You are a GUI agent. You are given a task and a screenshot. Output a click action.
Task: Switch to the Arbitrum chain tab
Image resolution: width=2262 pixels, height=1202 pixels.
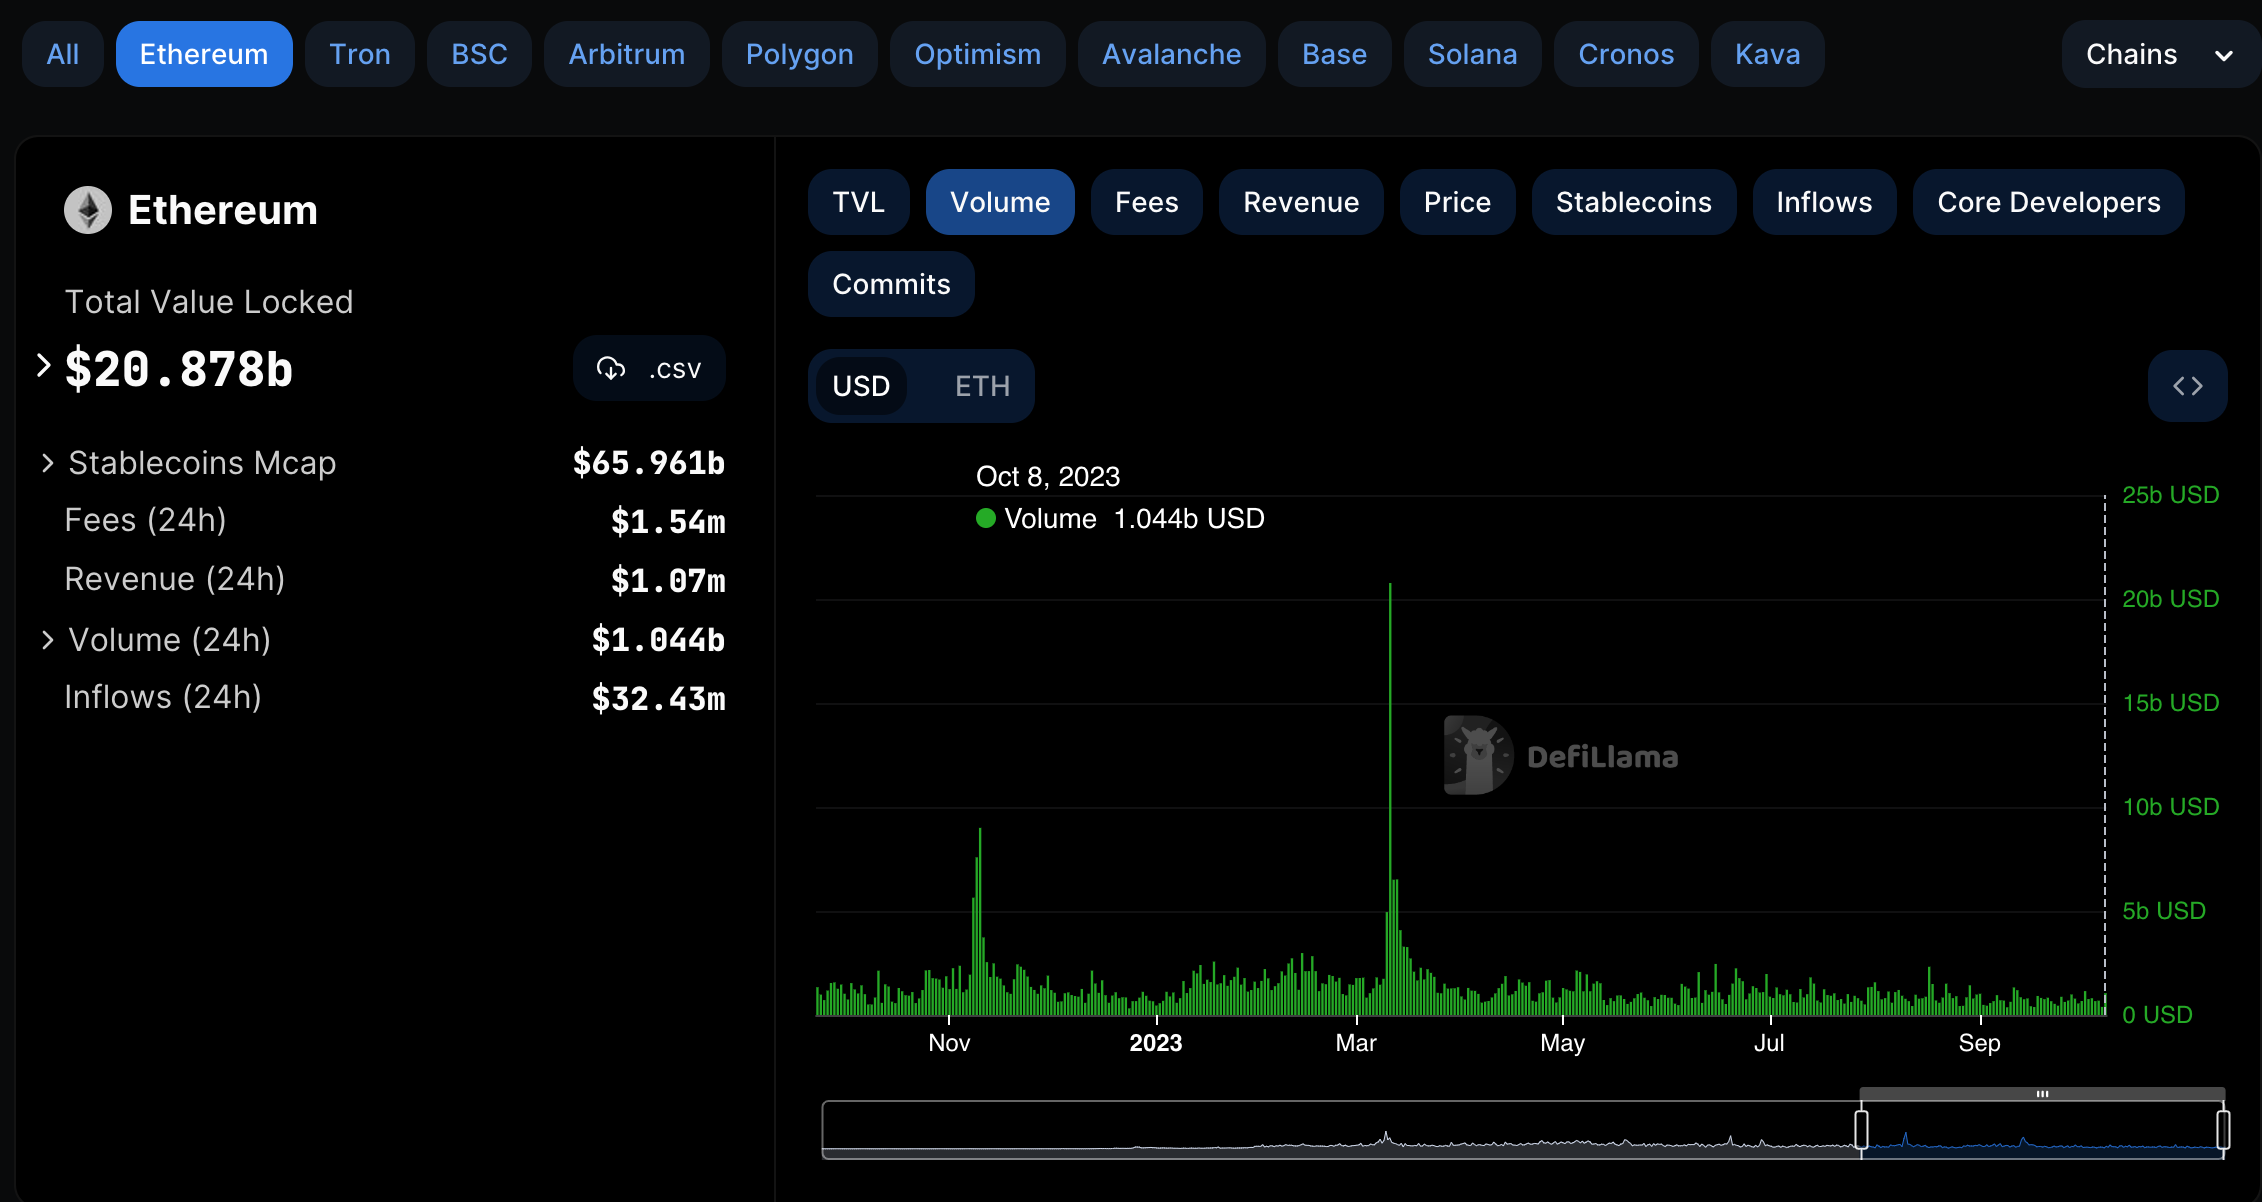click(x=626, y=54)
